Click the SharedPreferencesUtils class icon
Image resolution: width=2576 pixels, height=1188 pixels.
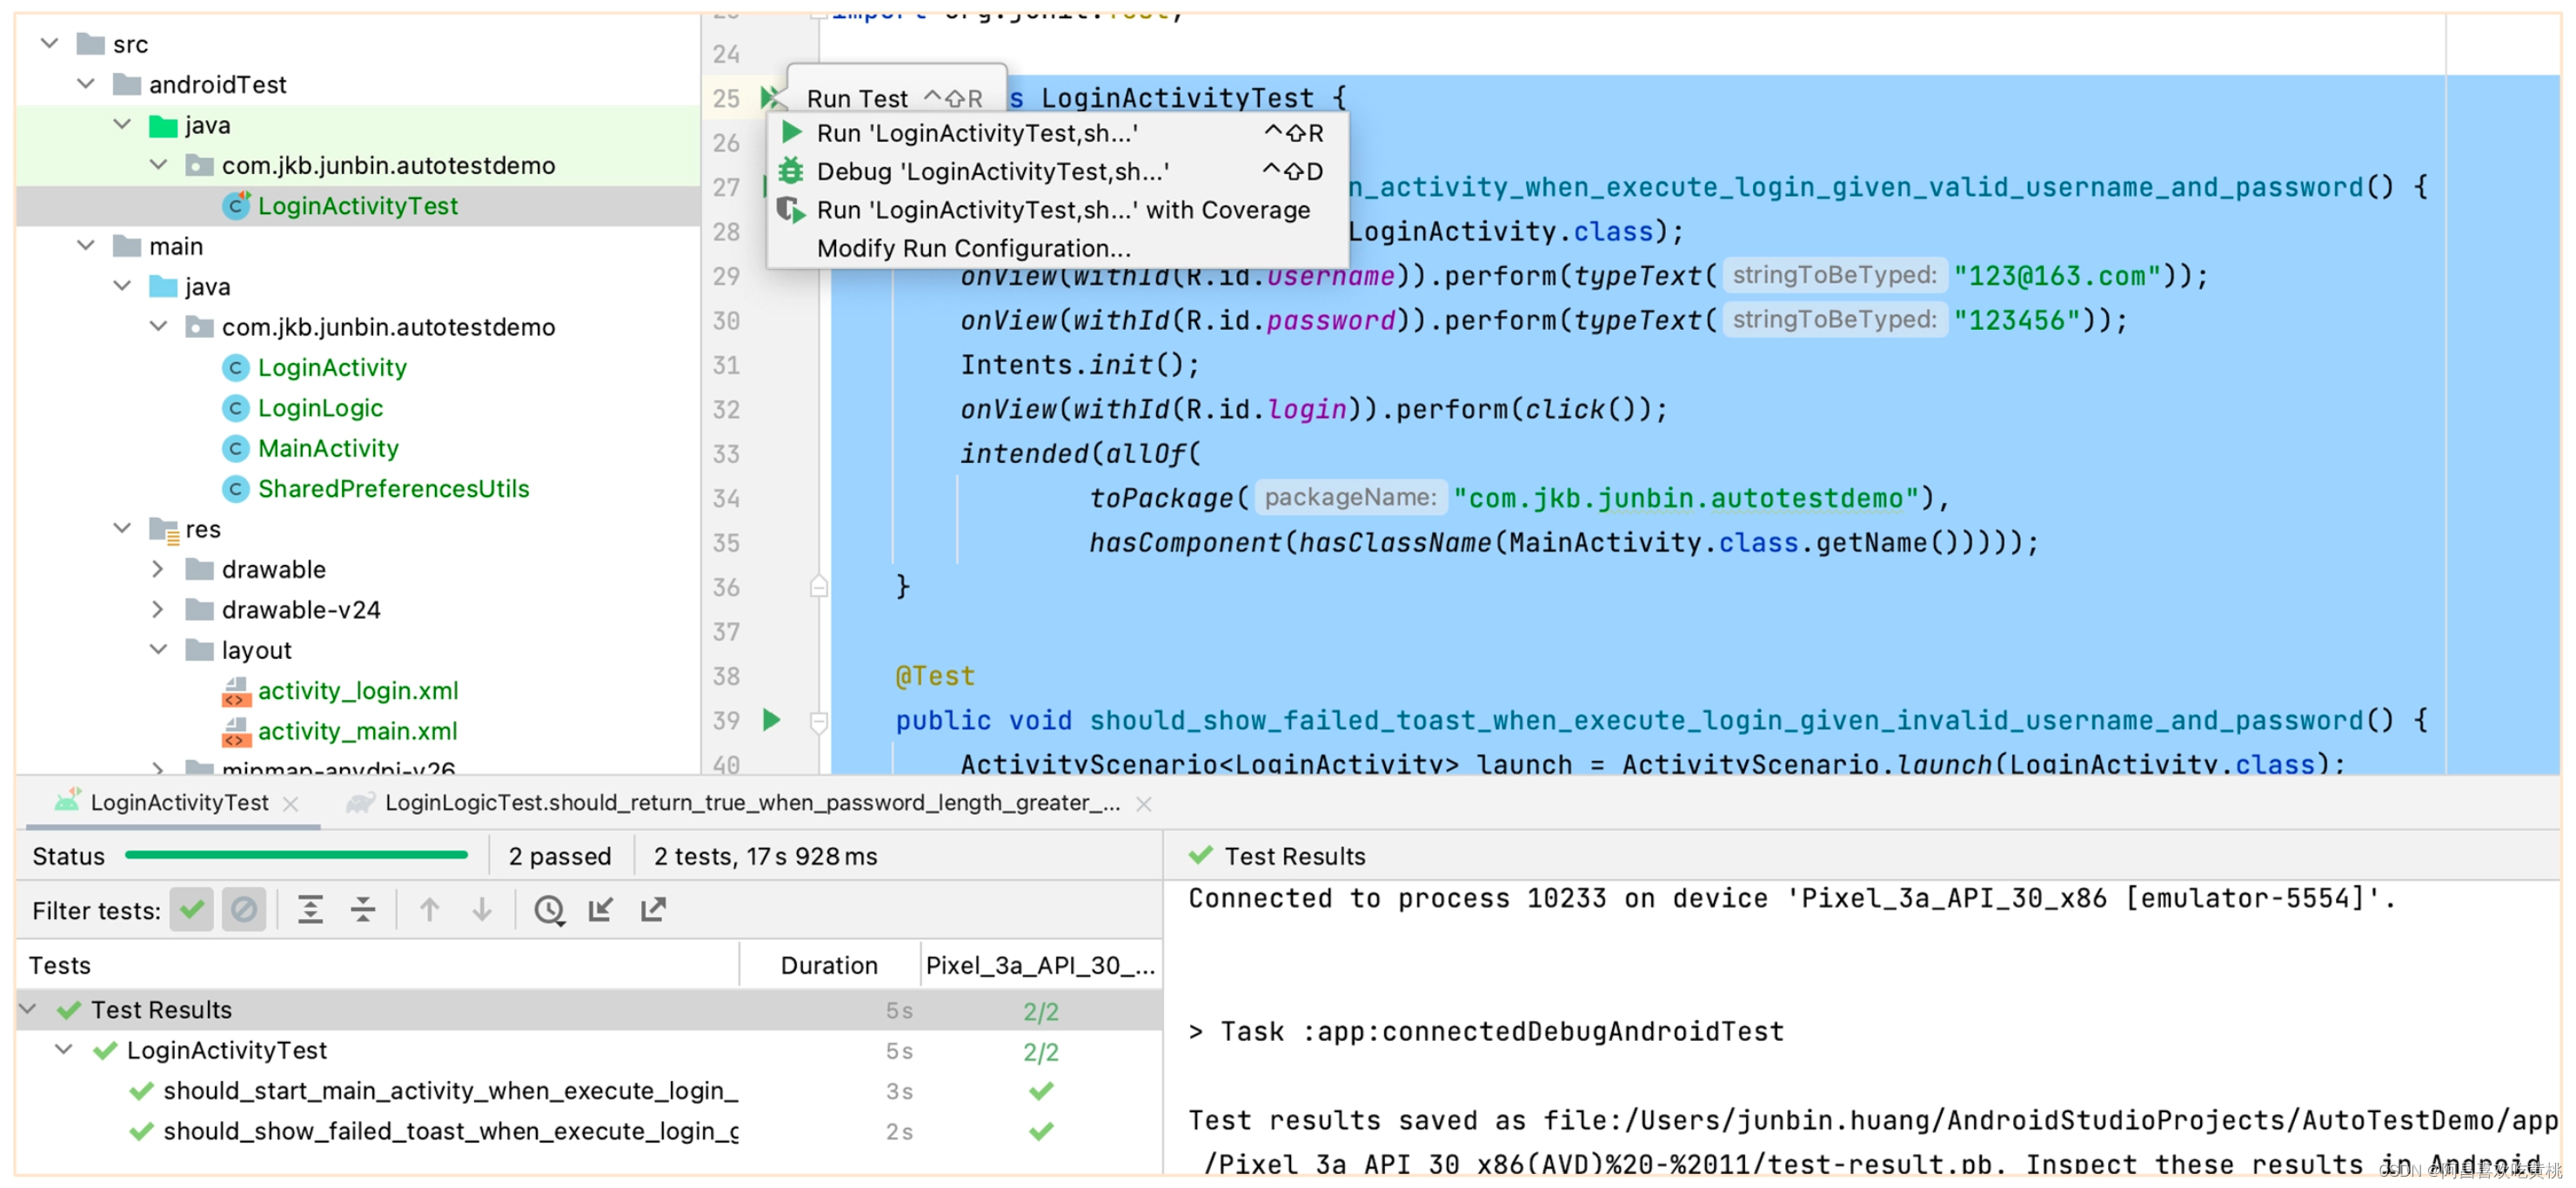236,489
